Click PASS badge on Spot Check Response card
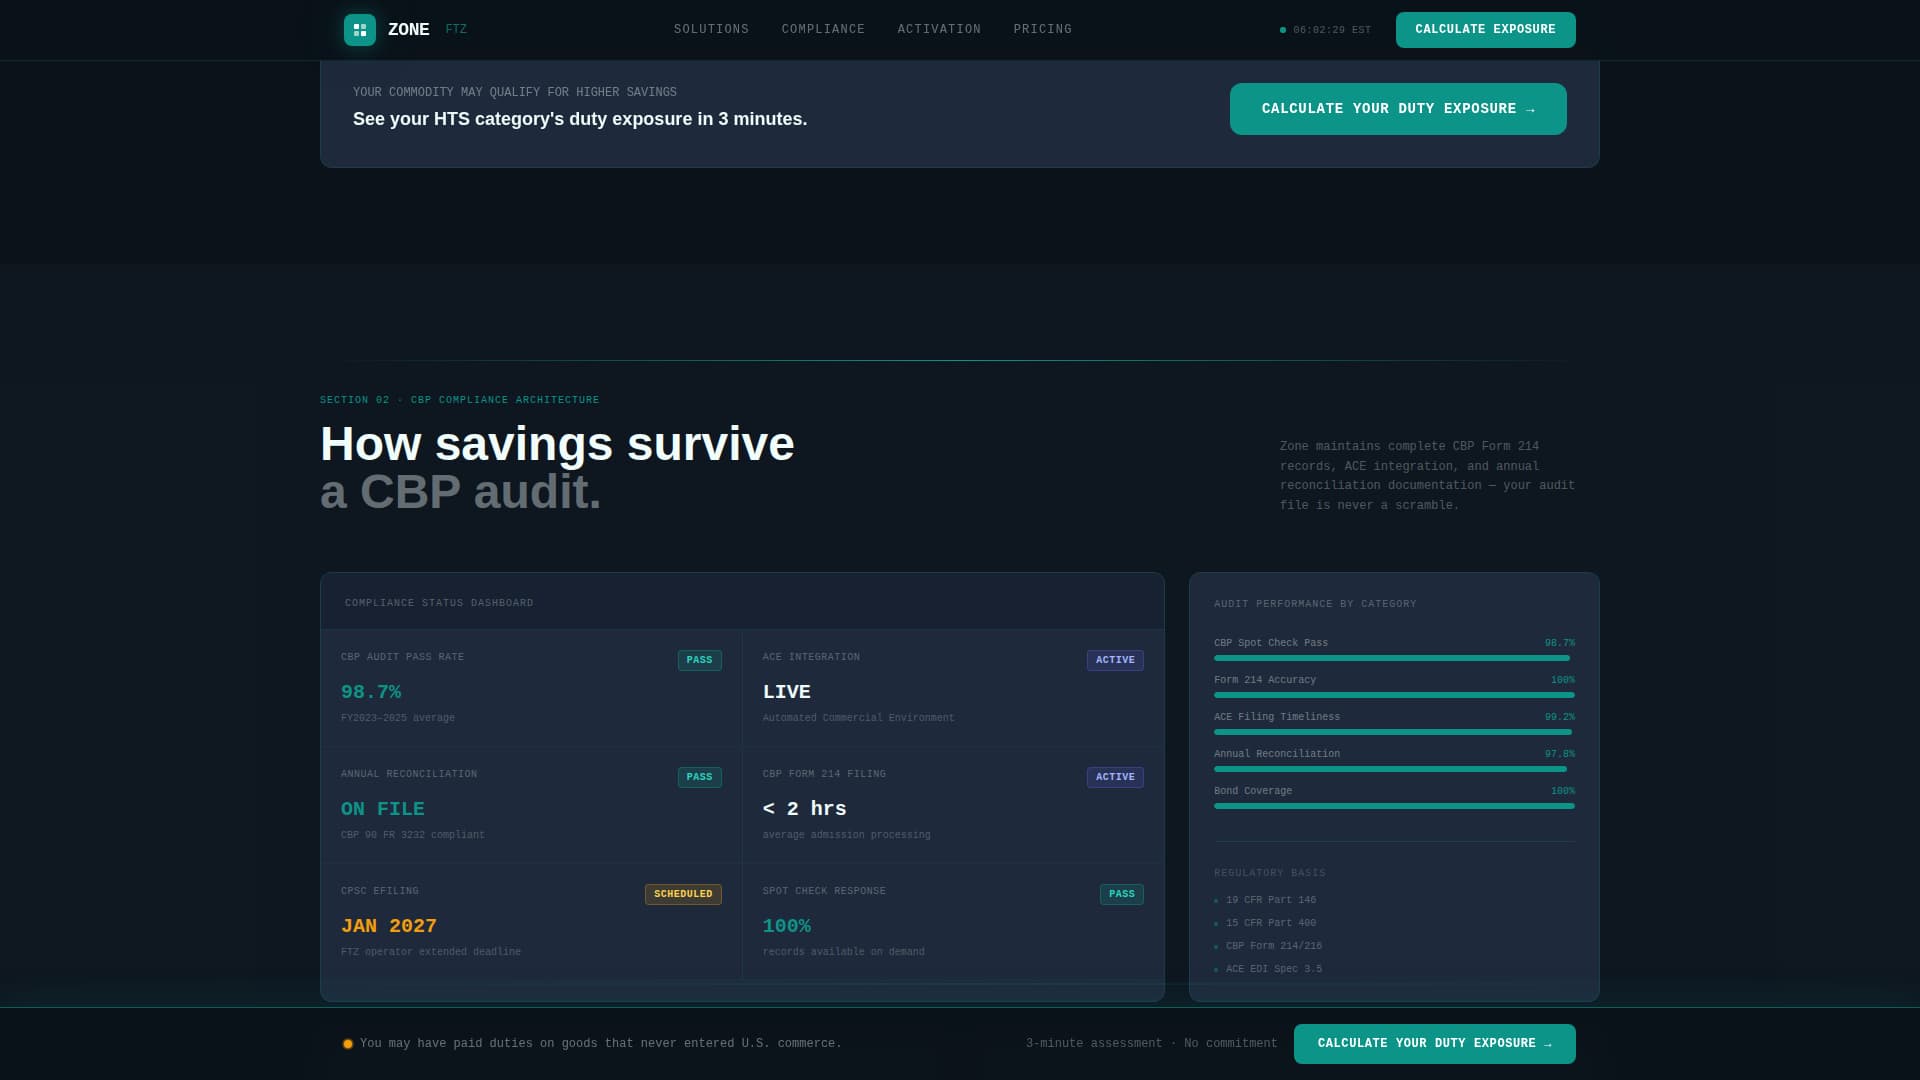1920x1080 pixels. pyautogui.click(x=1121, y=895)
